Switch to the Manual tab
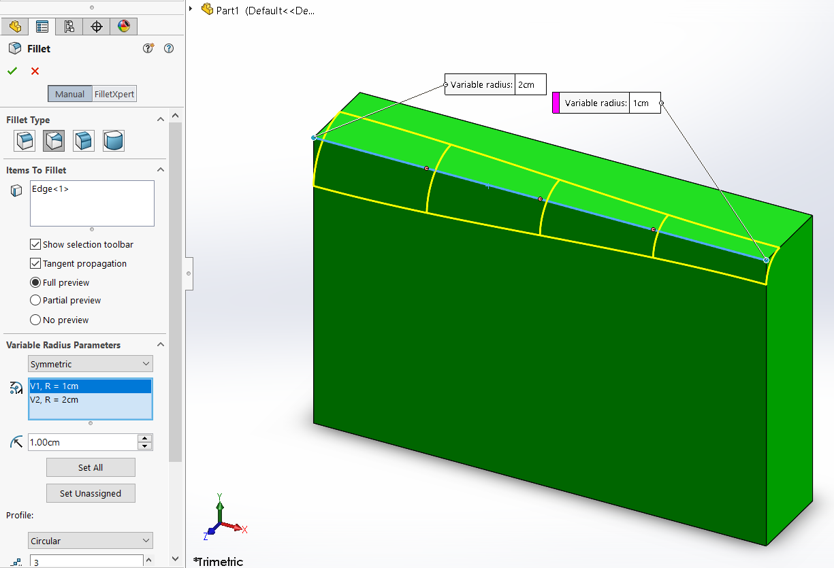This screenshot has height=568, width=834. (x=70, y=94)
